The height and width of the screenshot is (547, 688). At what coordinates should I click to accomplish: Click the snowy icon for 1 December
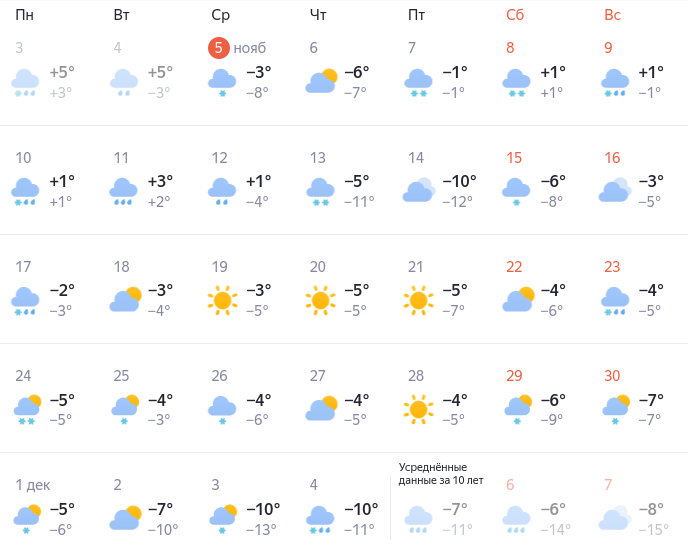click(26, 518)
